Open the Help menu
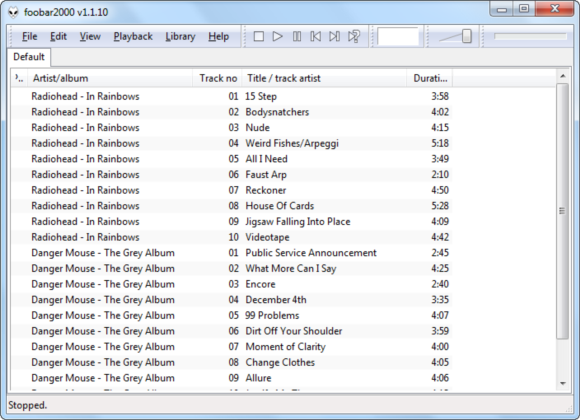 [218, 36]
